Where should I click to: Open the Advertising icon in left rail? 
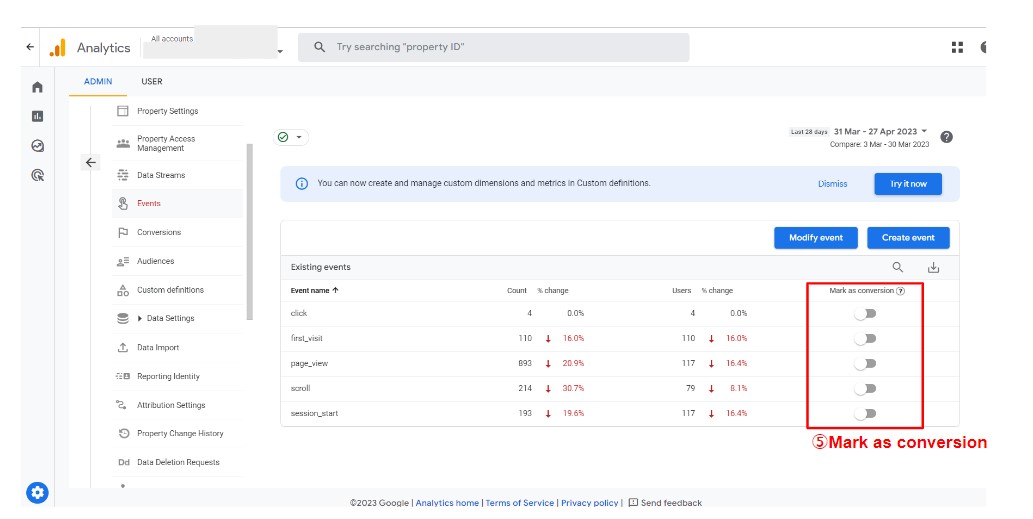38,175
